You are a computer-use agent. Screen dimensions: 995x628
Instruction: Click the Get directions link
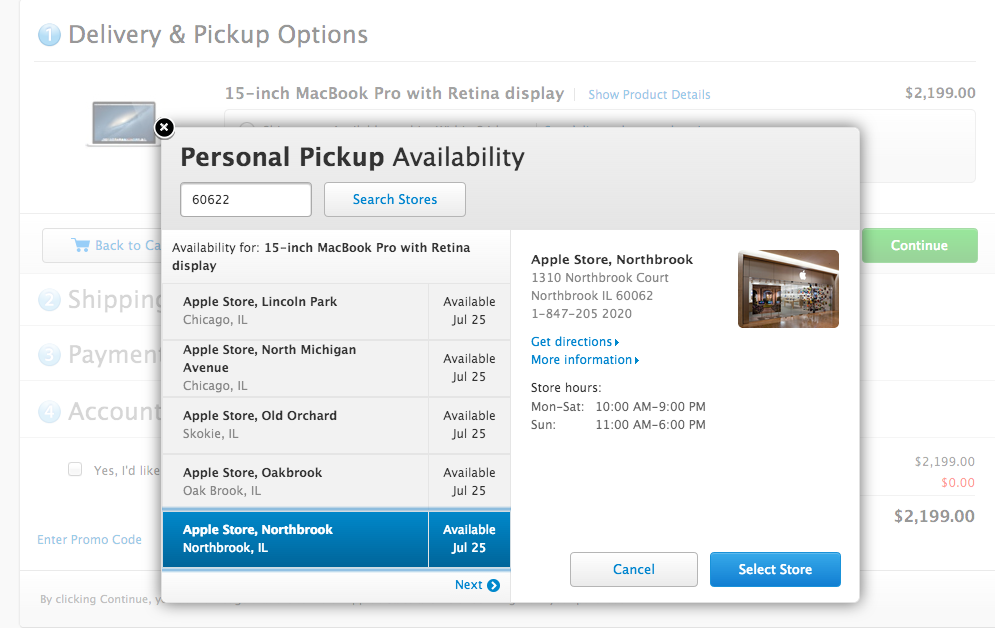pyautogui.click(x=575, y=342)
